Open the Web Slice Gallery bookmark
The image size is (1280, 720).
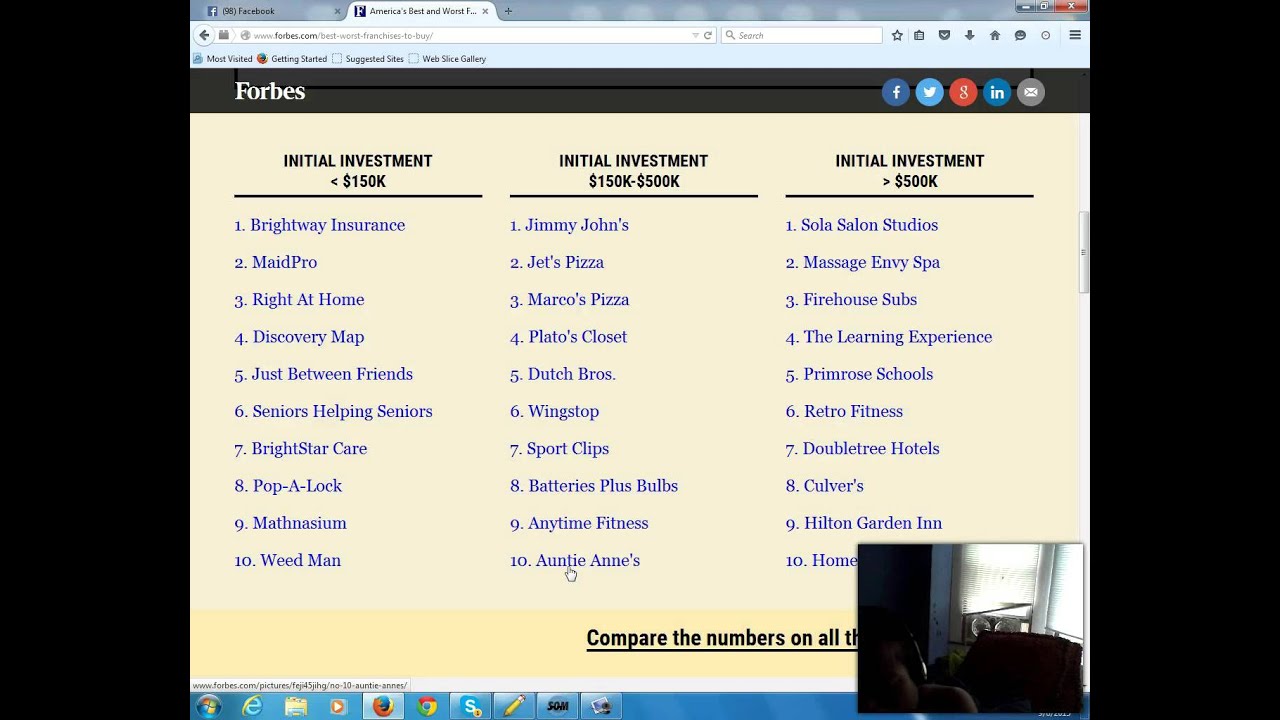(x=447, y=59)
